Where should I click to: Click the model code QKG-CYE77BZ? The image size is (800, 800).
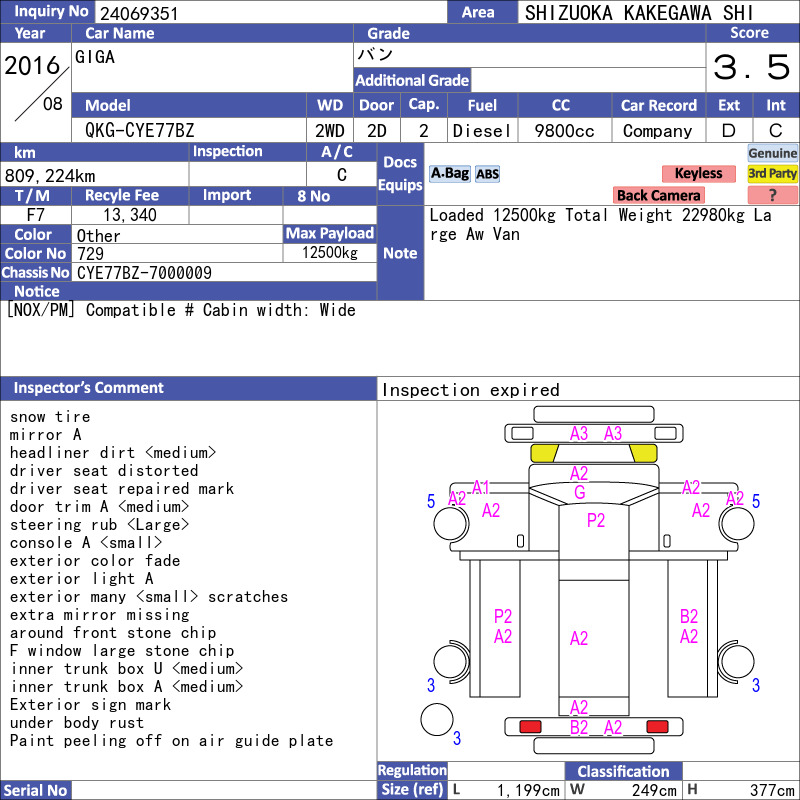(139, 131)
